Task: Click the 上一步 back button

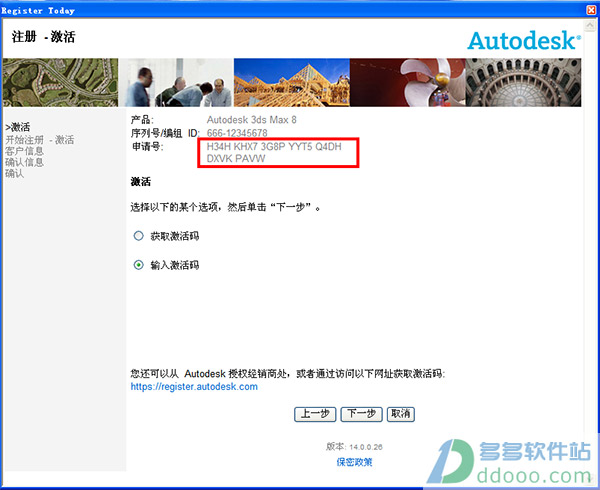Action: [315, 414]
